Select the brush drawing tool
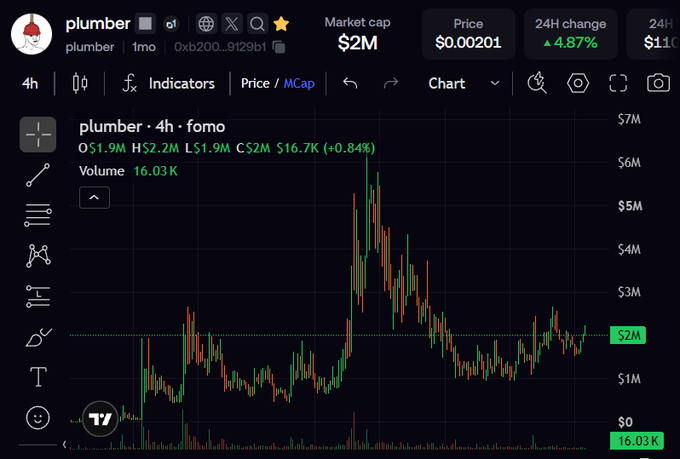 [x=38, y=337]
